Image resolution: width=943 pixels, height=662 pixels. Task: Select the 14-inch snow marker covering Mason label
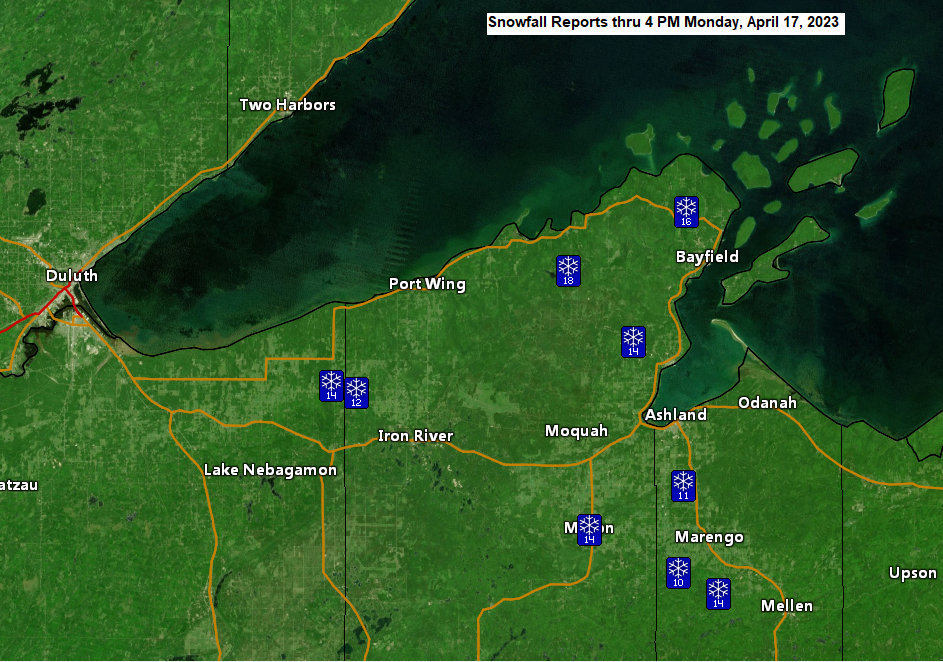(590, 530)
